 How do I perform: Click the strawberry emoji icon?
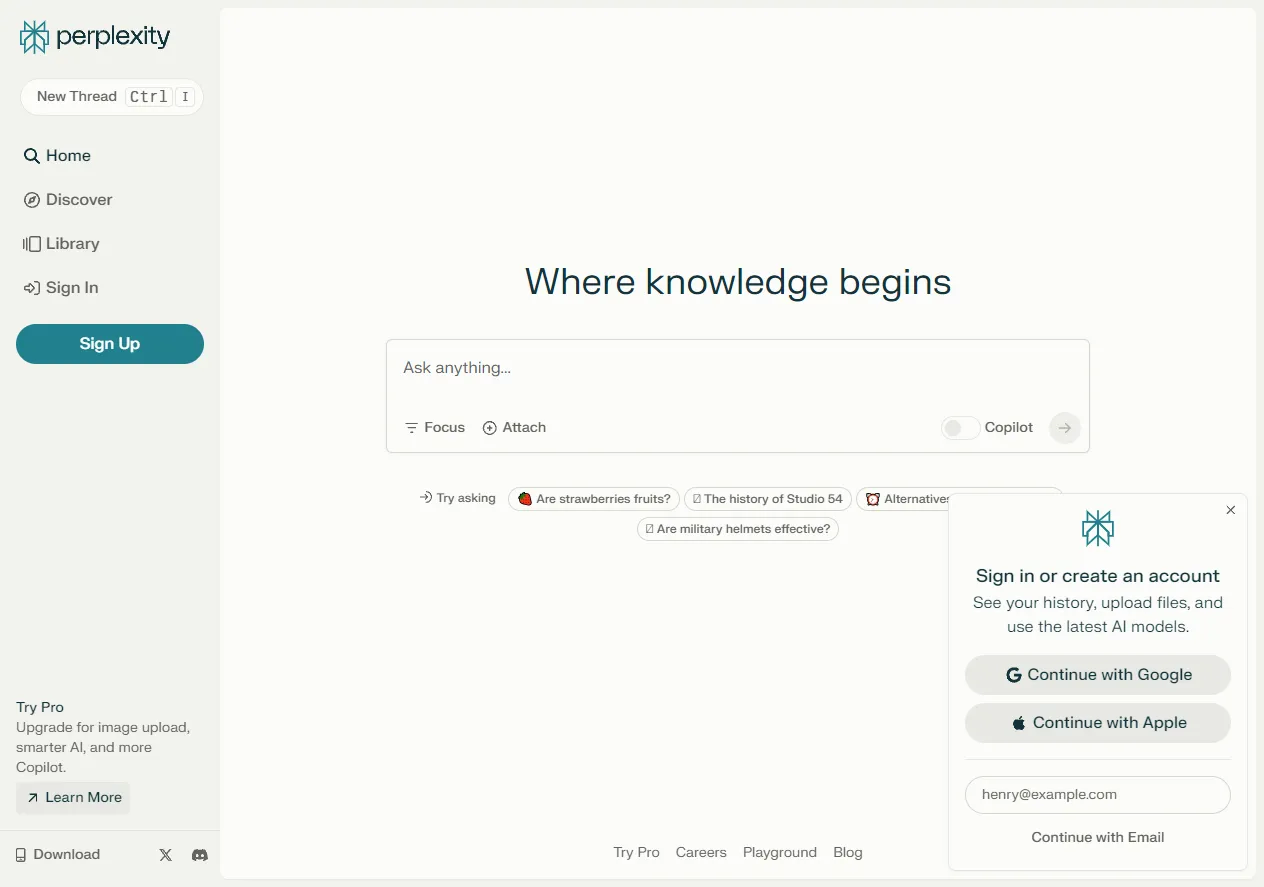click(x=525, y=499)
